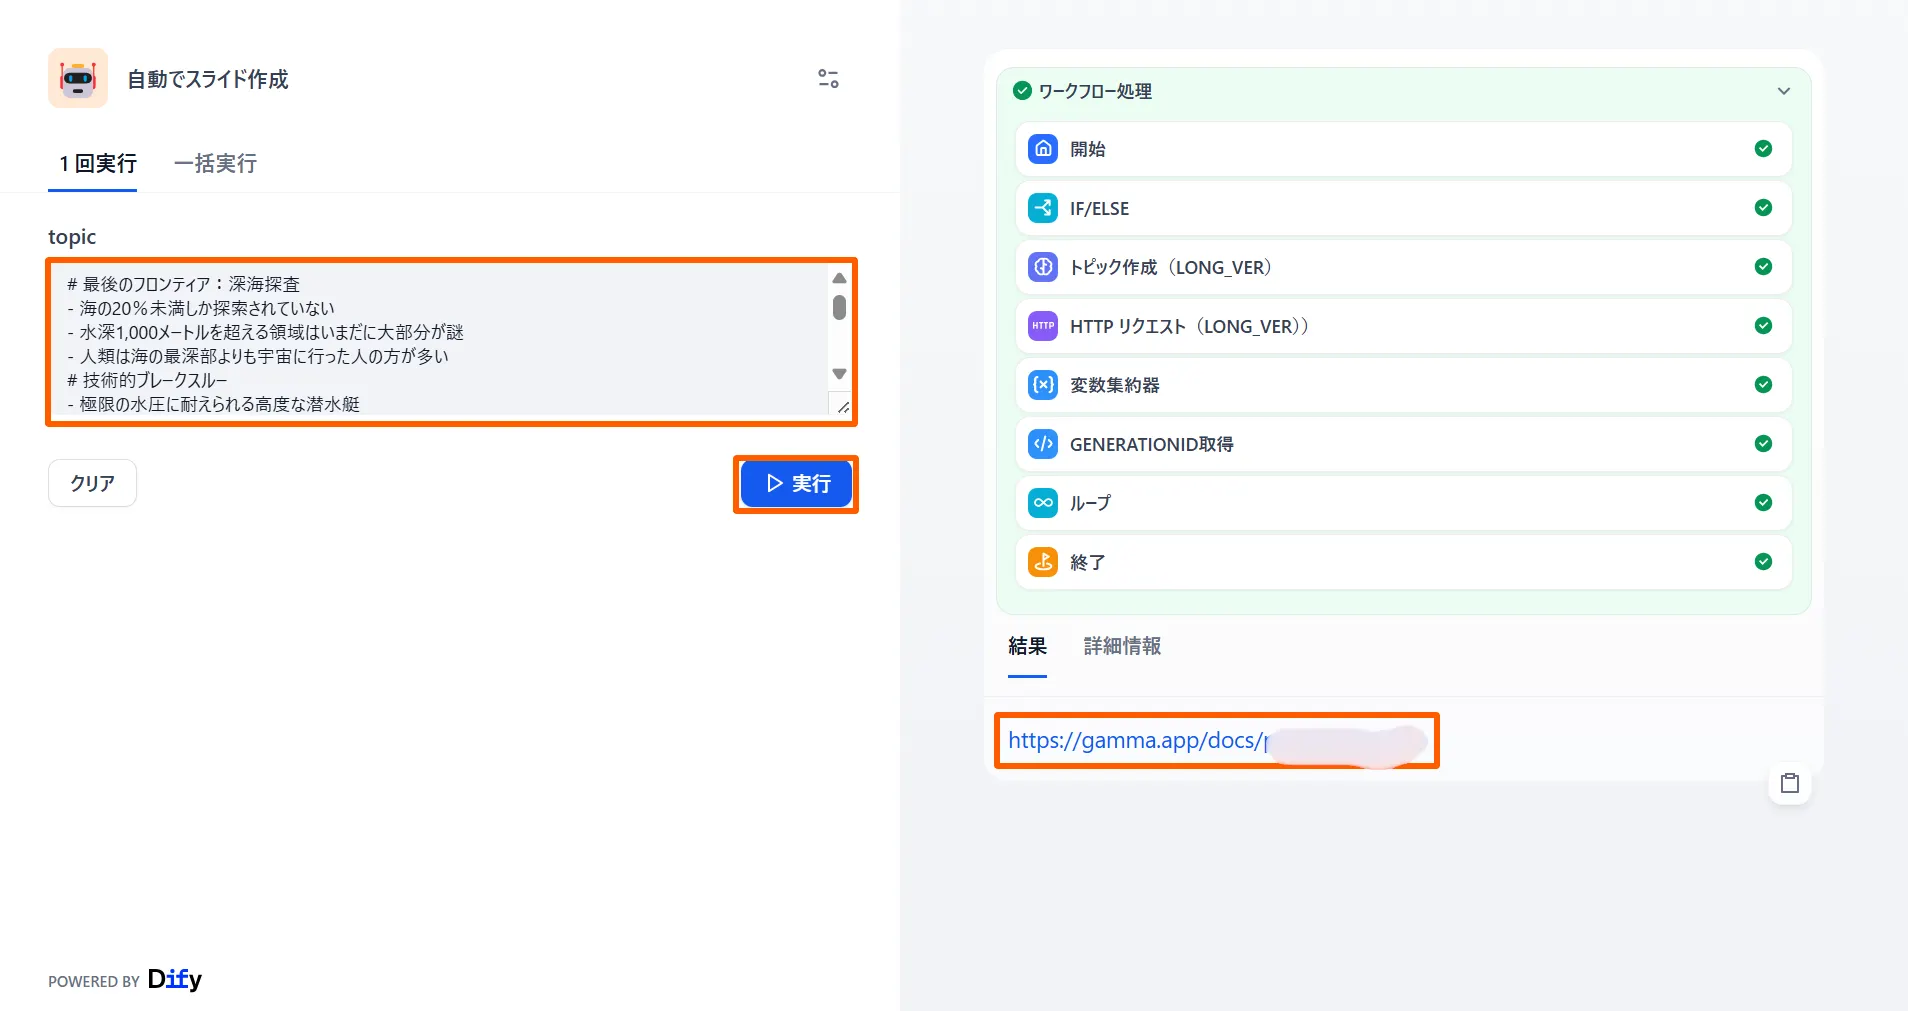Click the IF/ELSE branch icon
1908x1011 pixels.
coord(1043,208)
